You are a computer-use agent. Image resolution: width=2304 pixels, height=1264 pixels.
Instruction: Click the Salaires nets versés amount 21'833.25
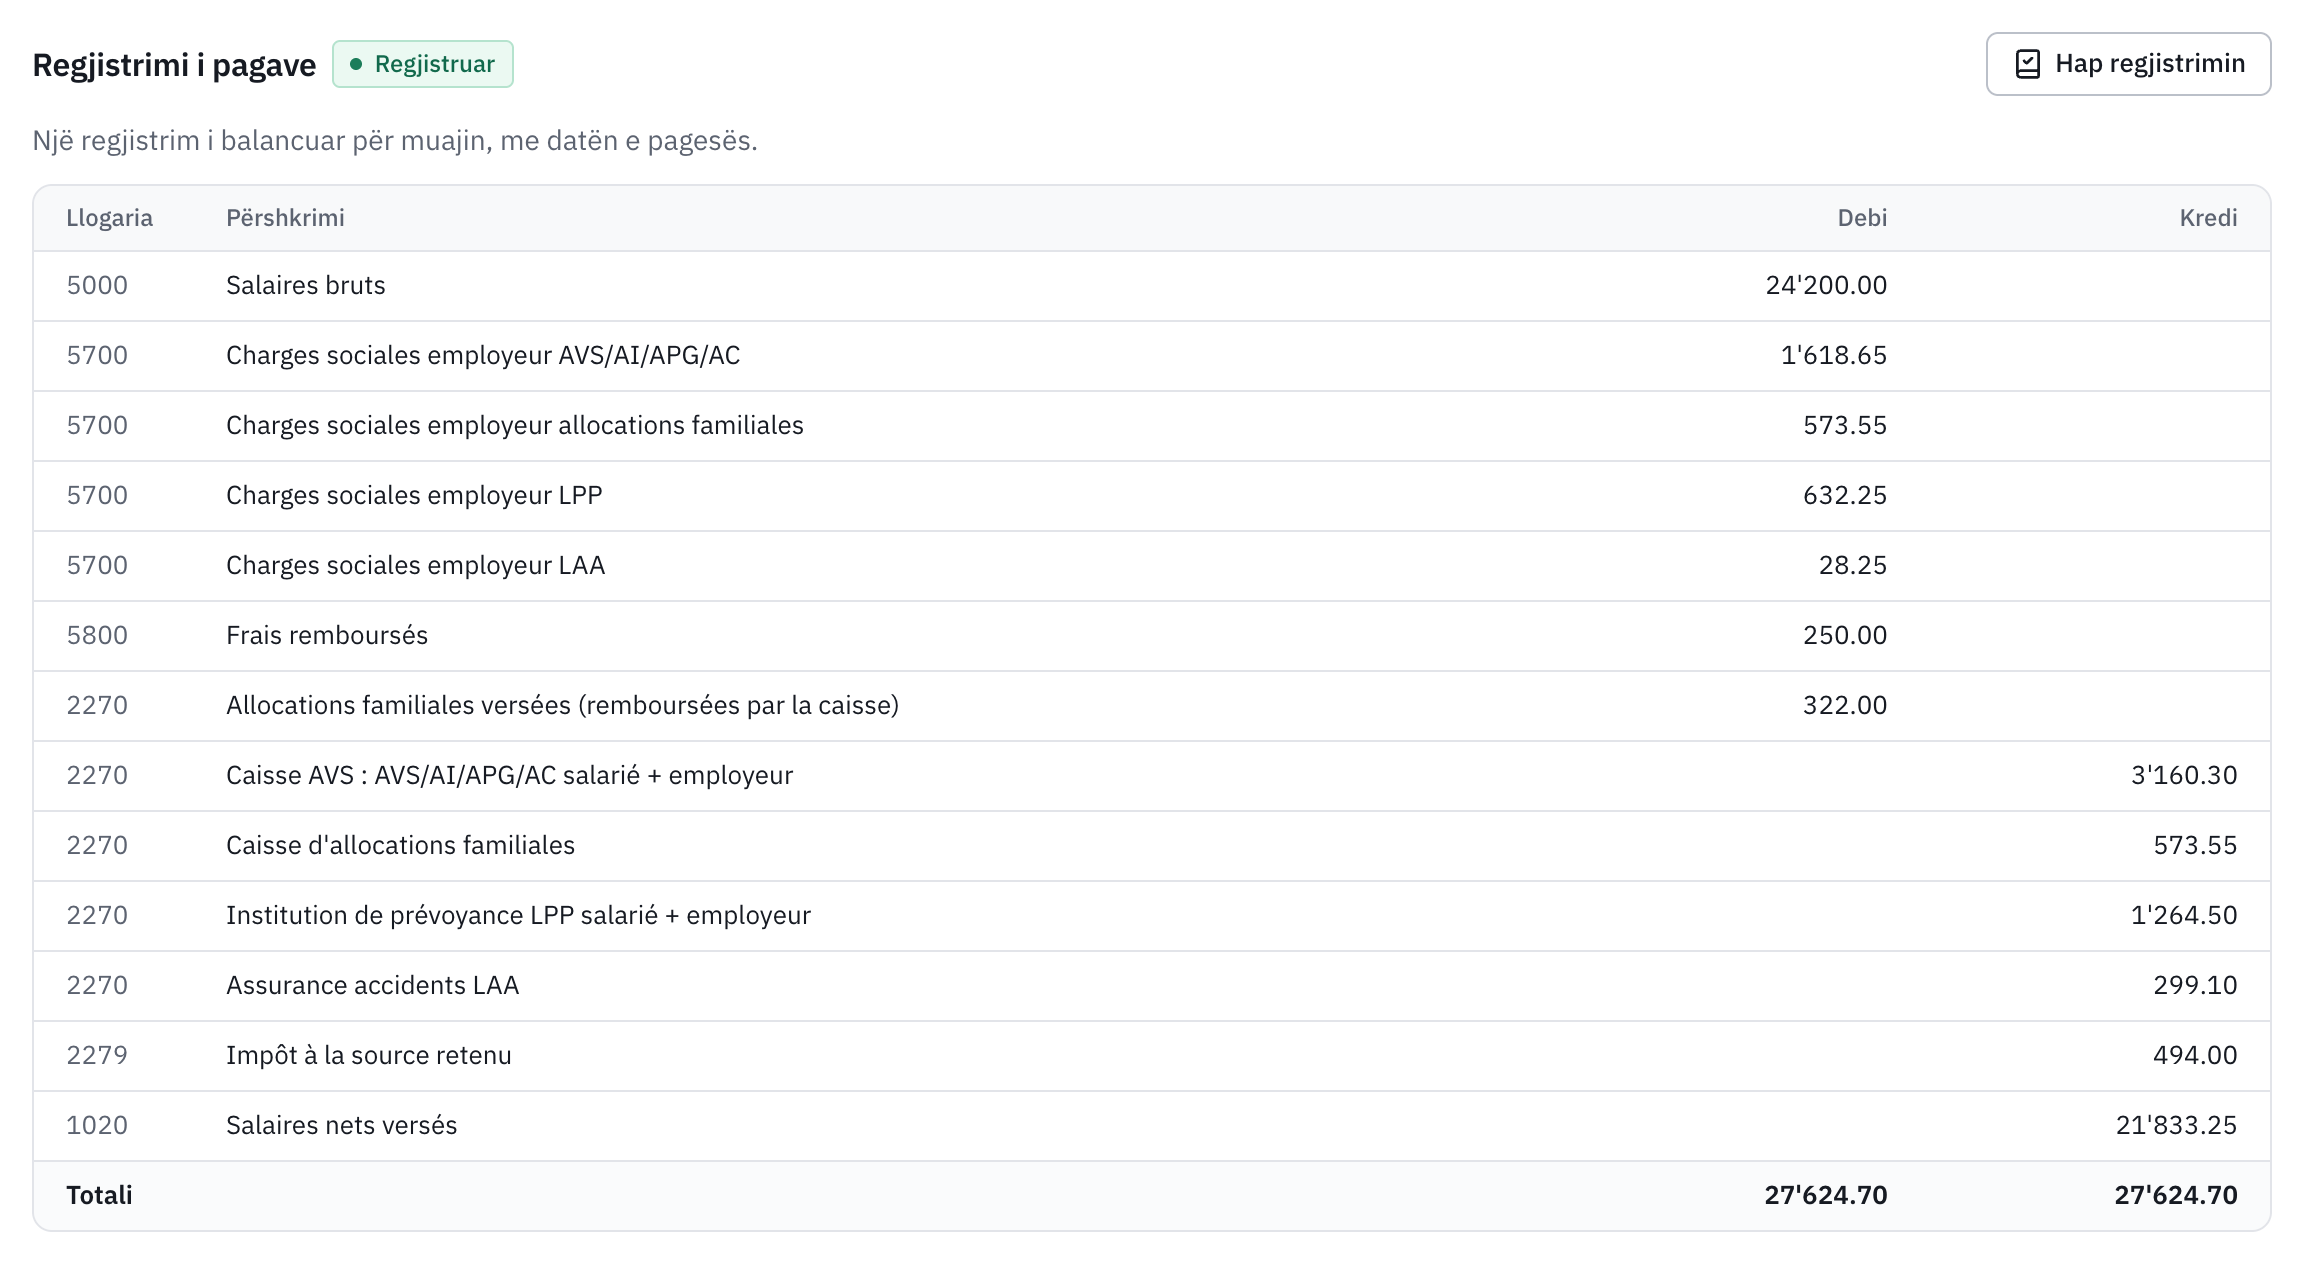pos(2176,1126)
